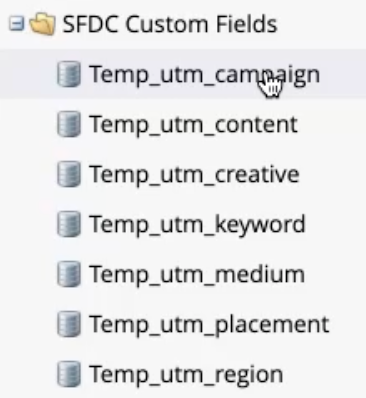Select the Temp_utm_keyword field label
Screen dimensions: 366x398
[197, 225]
